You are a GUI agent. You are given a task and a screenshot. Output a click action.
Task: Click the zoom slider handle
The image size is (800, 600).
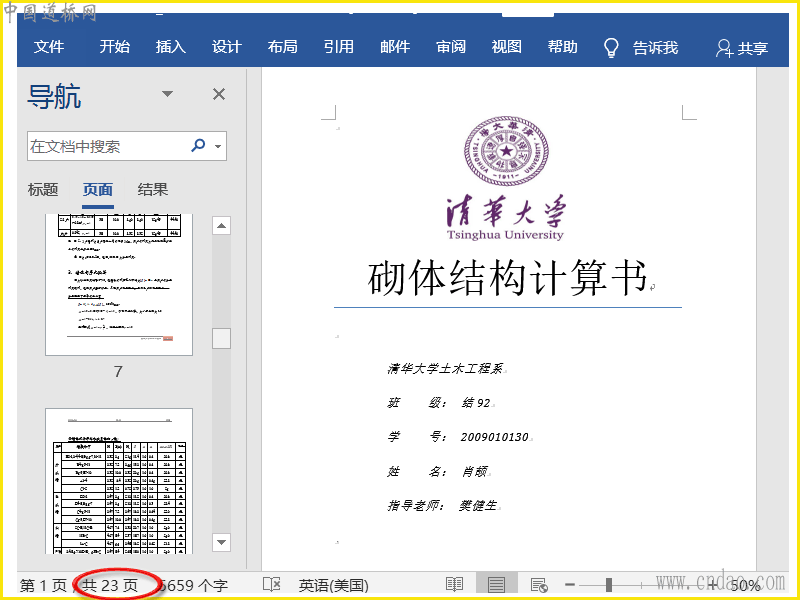(609, 585)
